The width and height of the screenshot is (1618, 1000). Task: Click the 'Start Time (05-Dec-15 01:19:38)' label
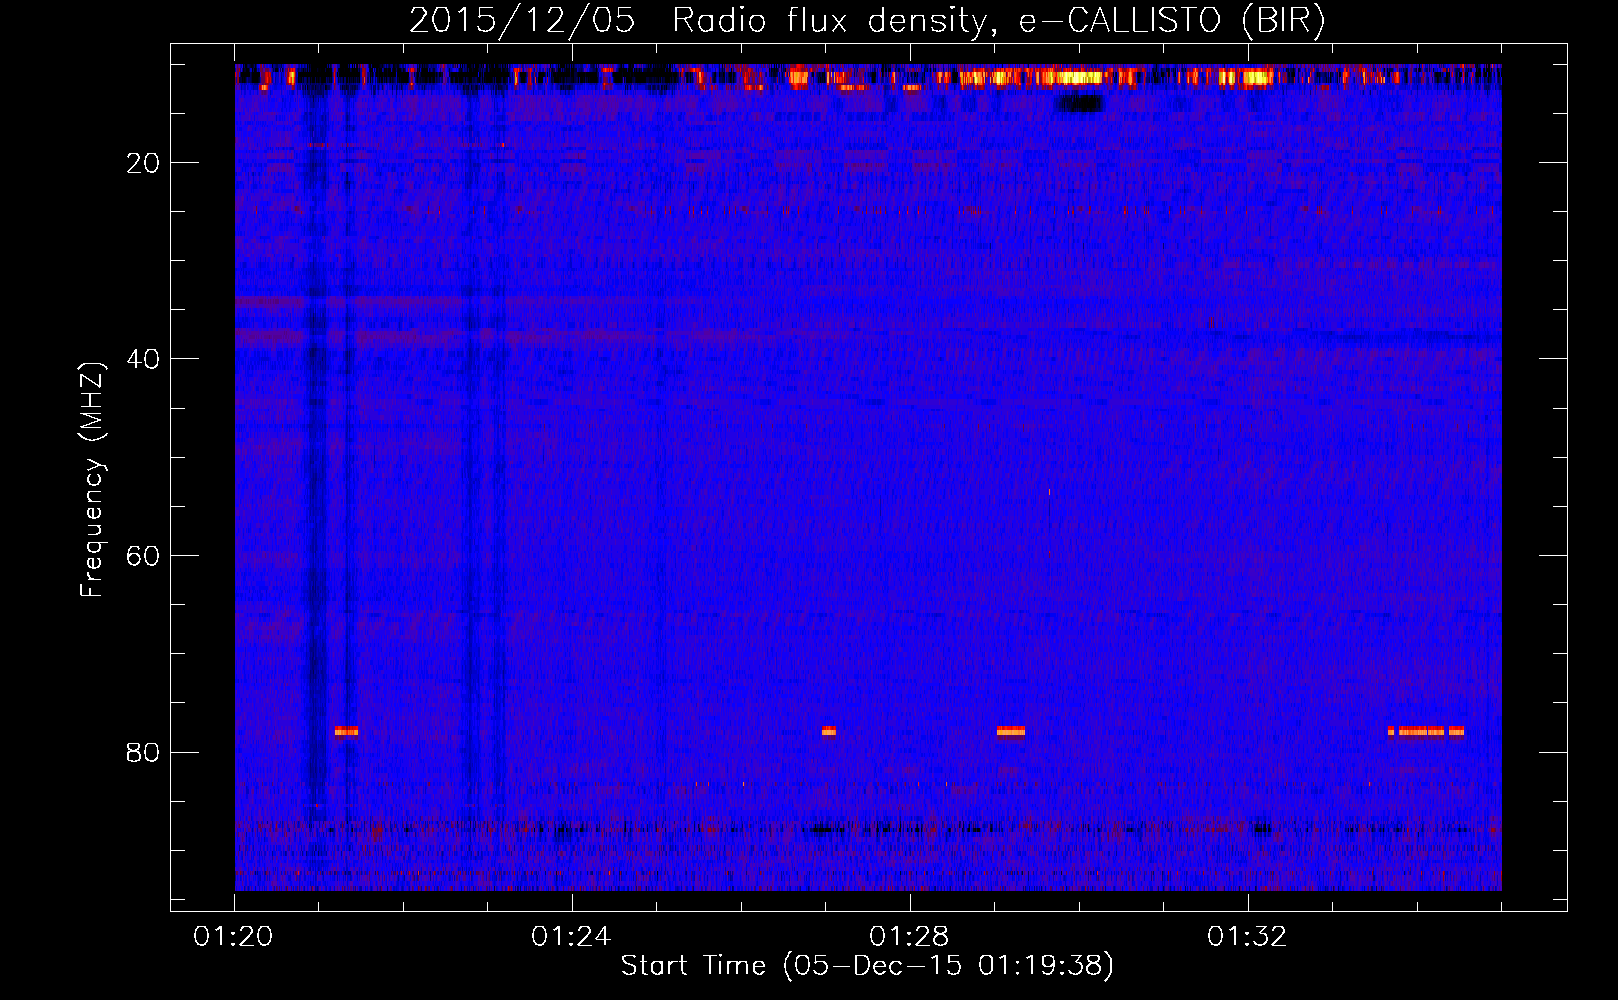867,966
